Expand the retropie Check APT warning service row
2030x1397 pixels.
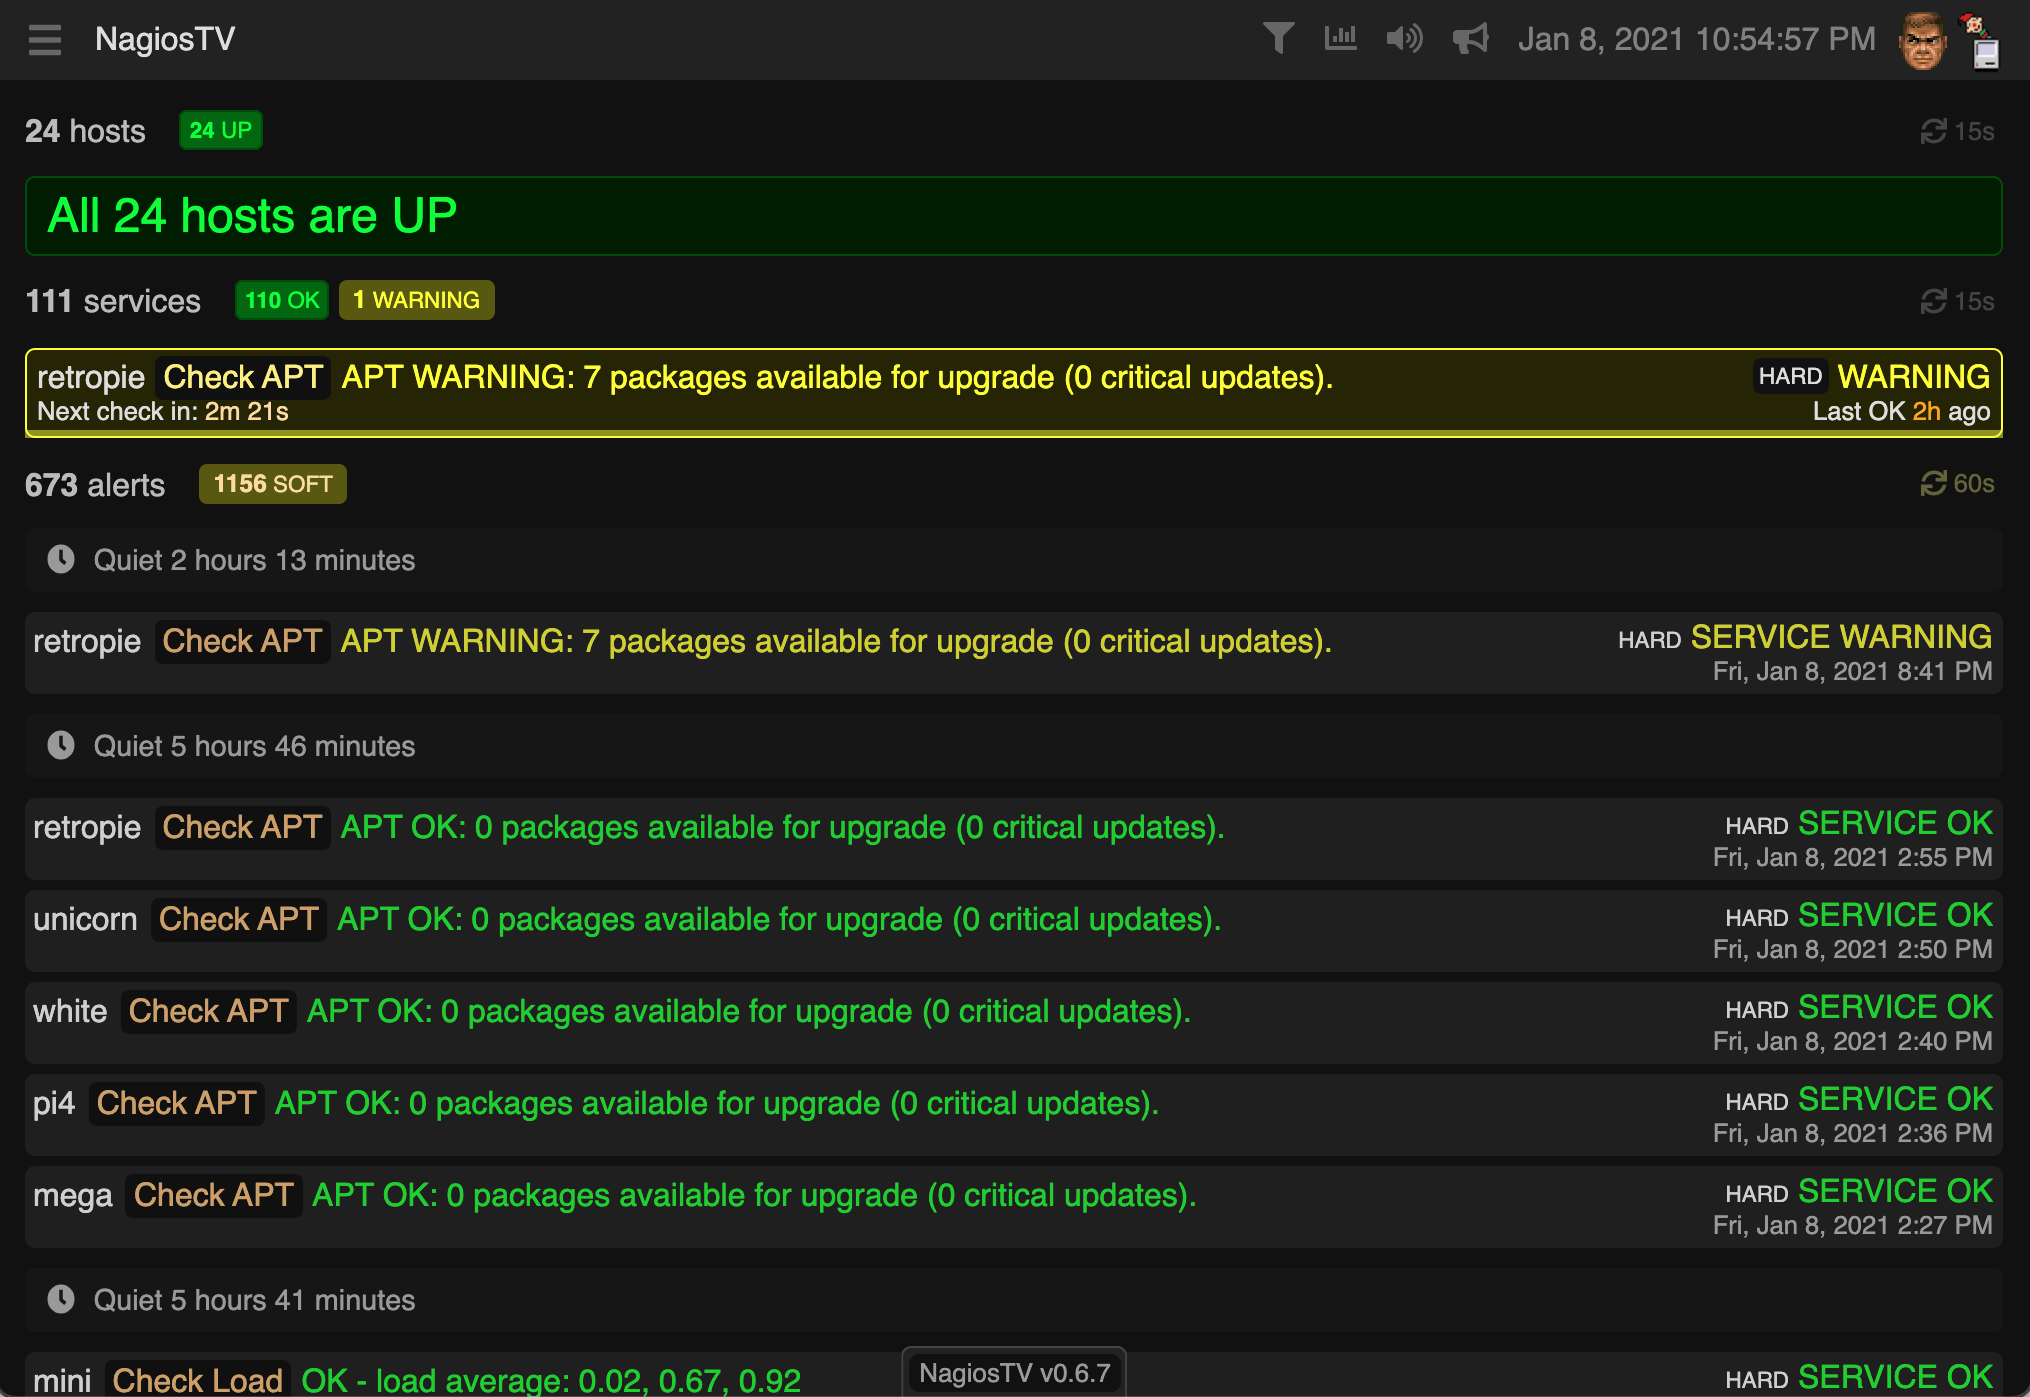point(1012,393)
